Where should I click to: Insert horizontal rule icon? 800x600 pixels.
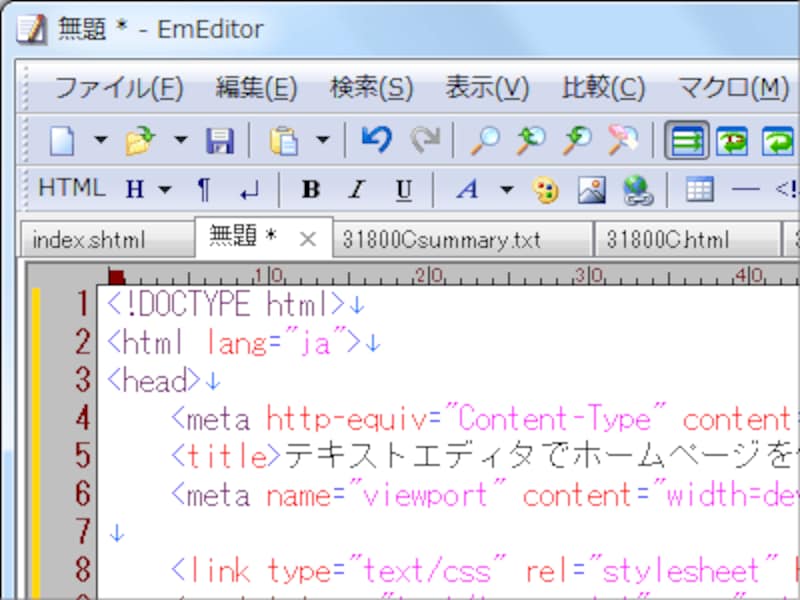[746, 190]
